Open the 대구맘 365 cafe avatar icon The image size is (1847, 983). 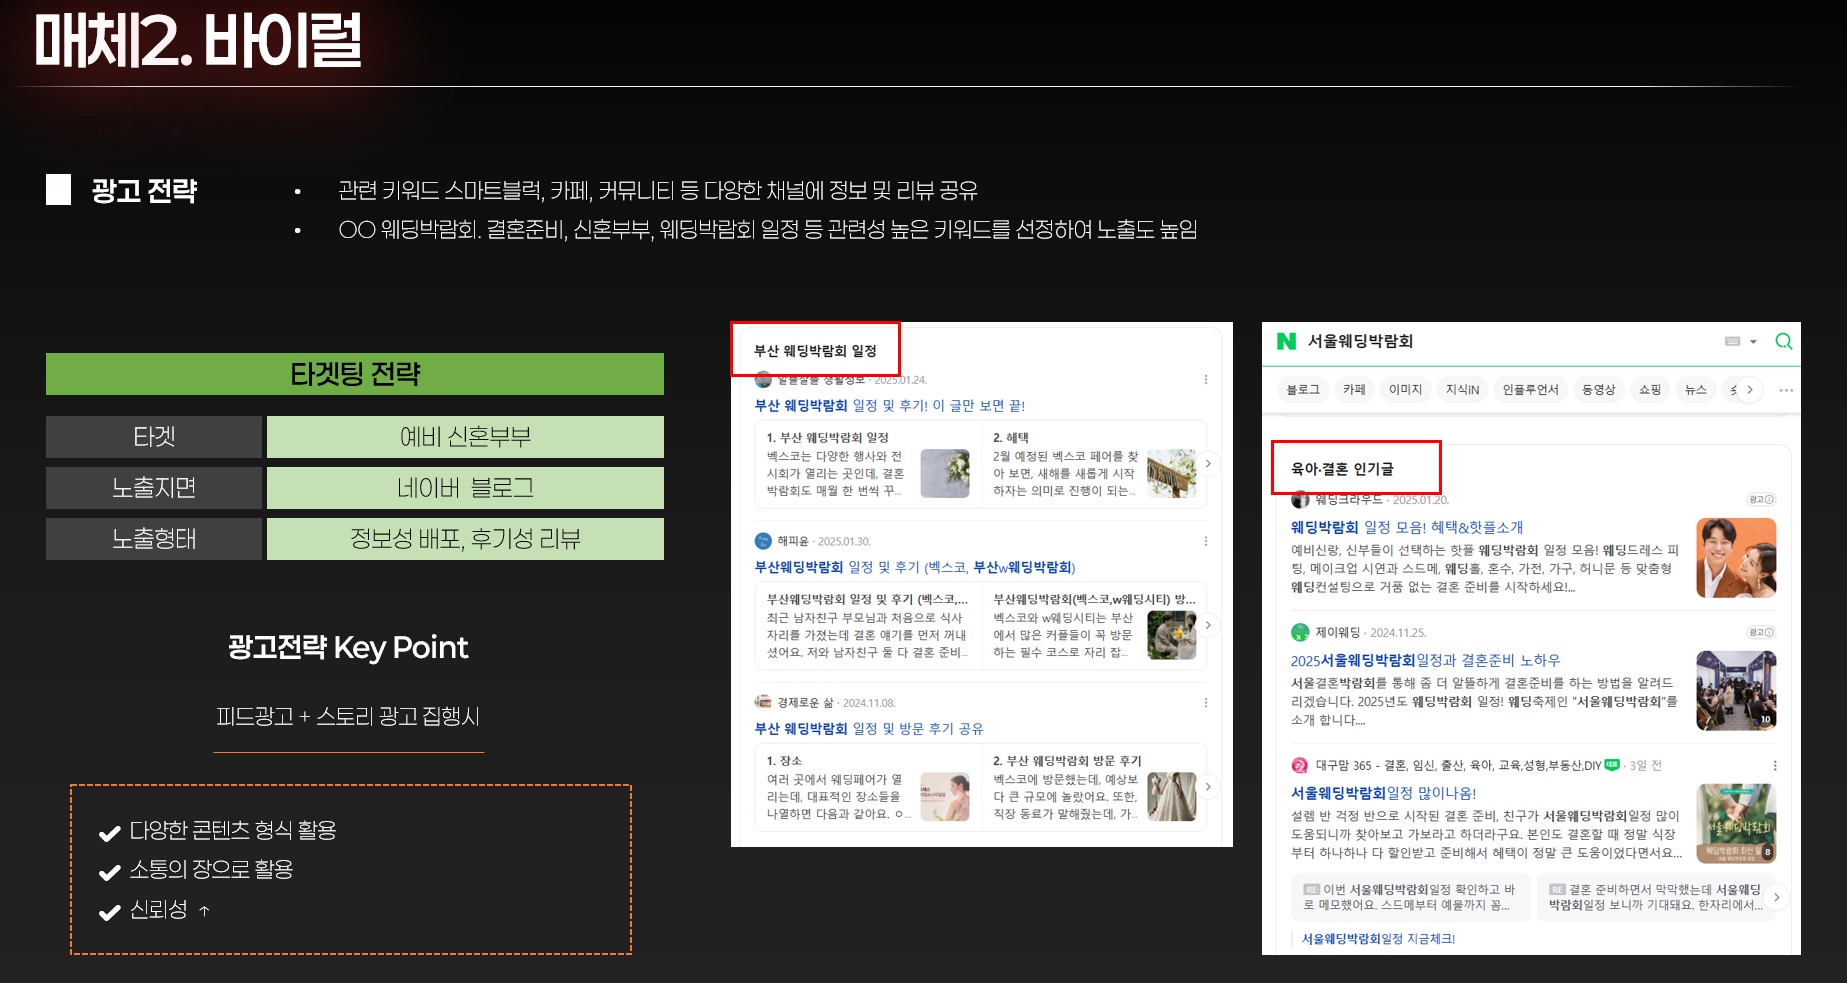[x=1300, y=765]
